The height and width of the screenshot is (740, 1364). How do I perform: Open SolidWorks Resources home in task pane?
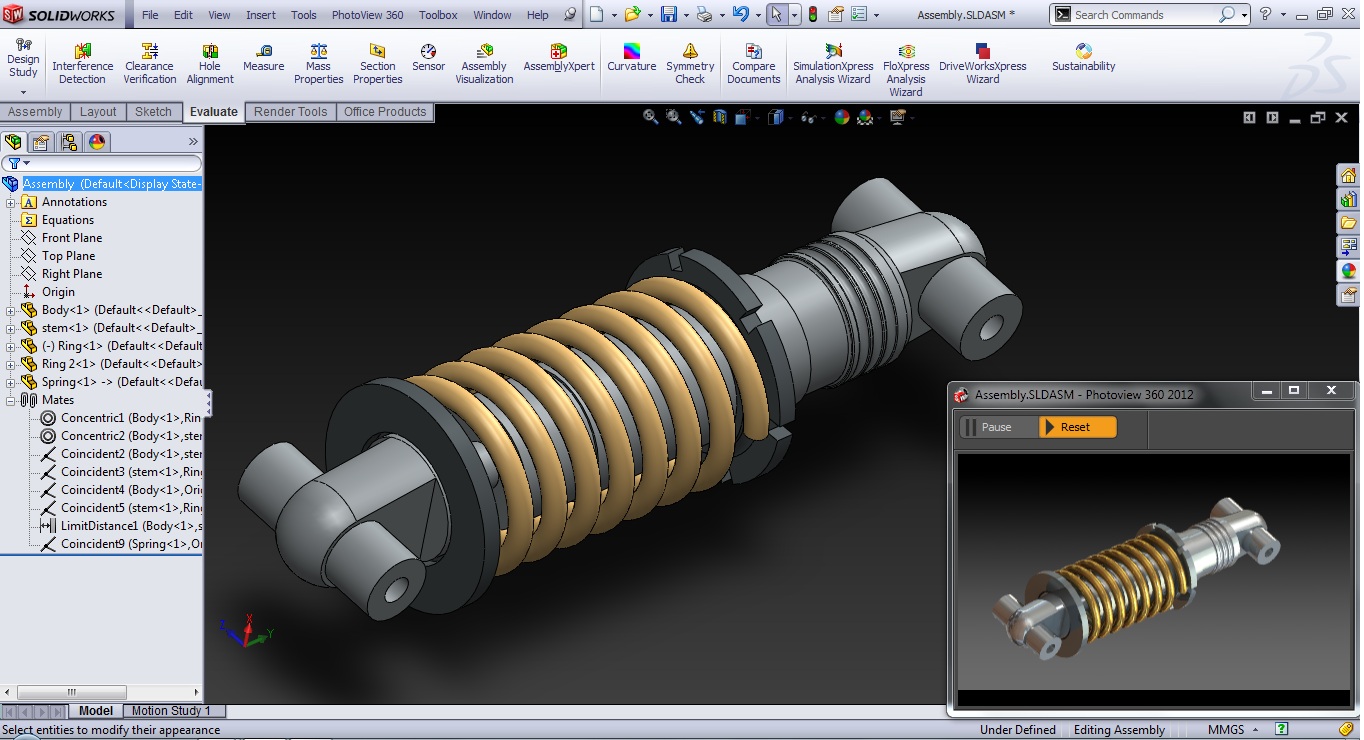pos(1349,175)
